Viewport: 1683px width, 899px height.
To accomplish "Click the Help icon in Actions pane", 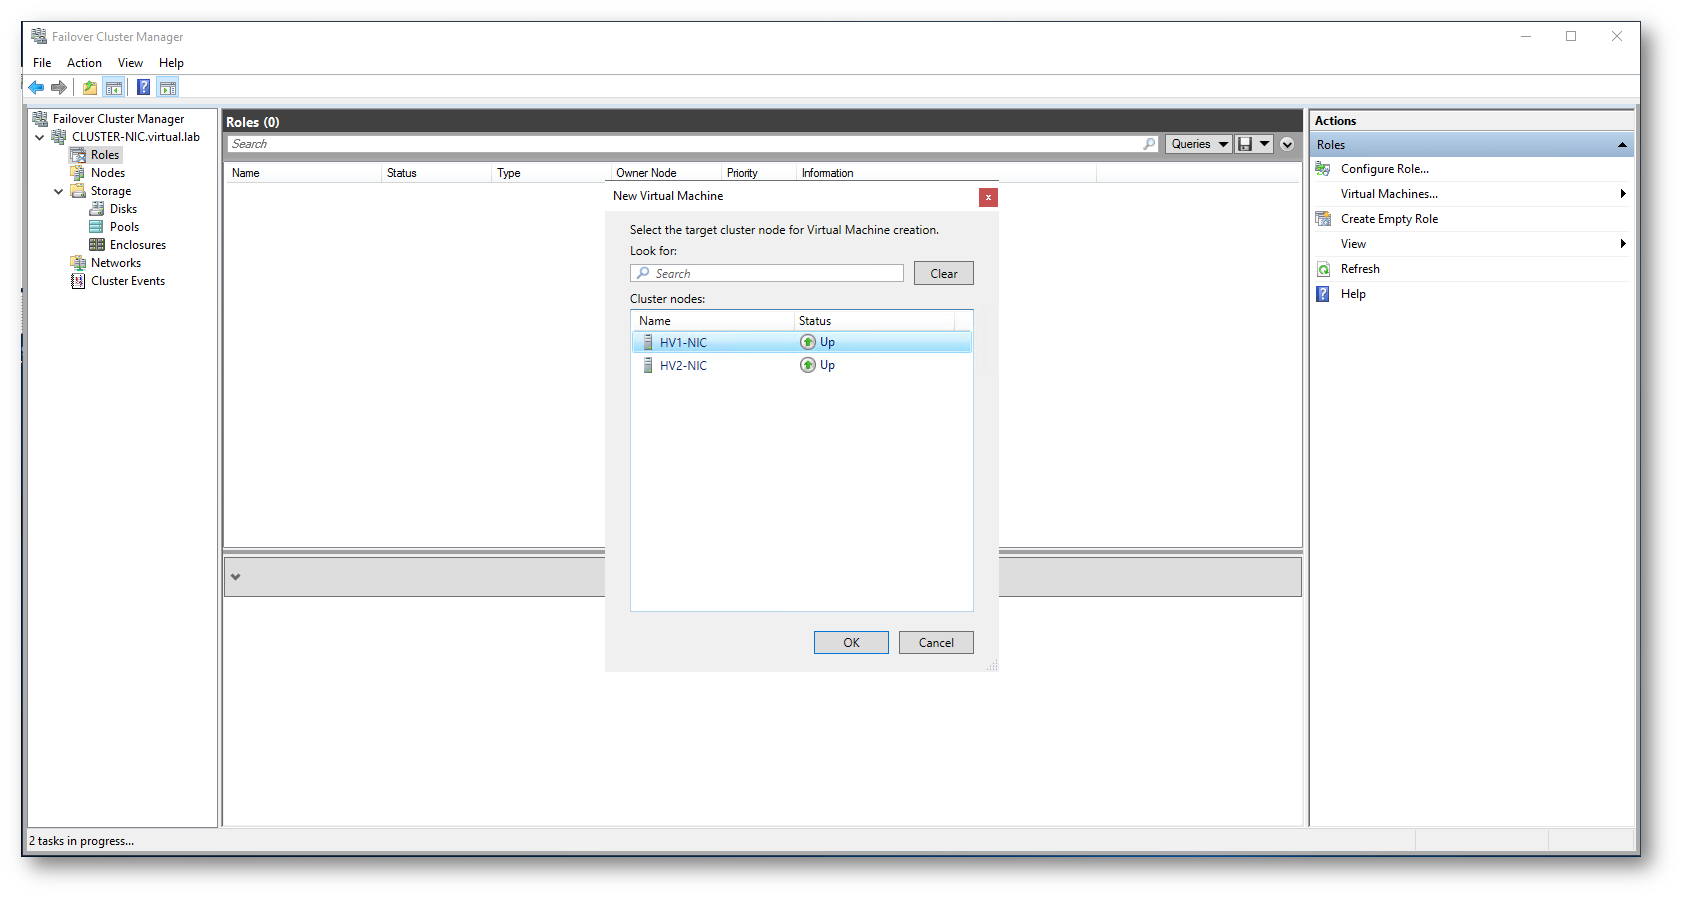I will pyautogui.click(x=1323, y=294).
